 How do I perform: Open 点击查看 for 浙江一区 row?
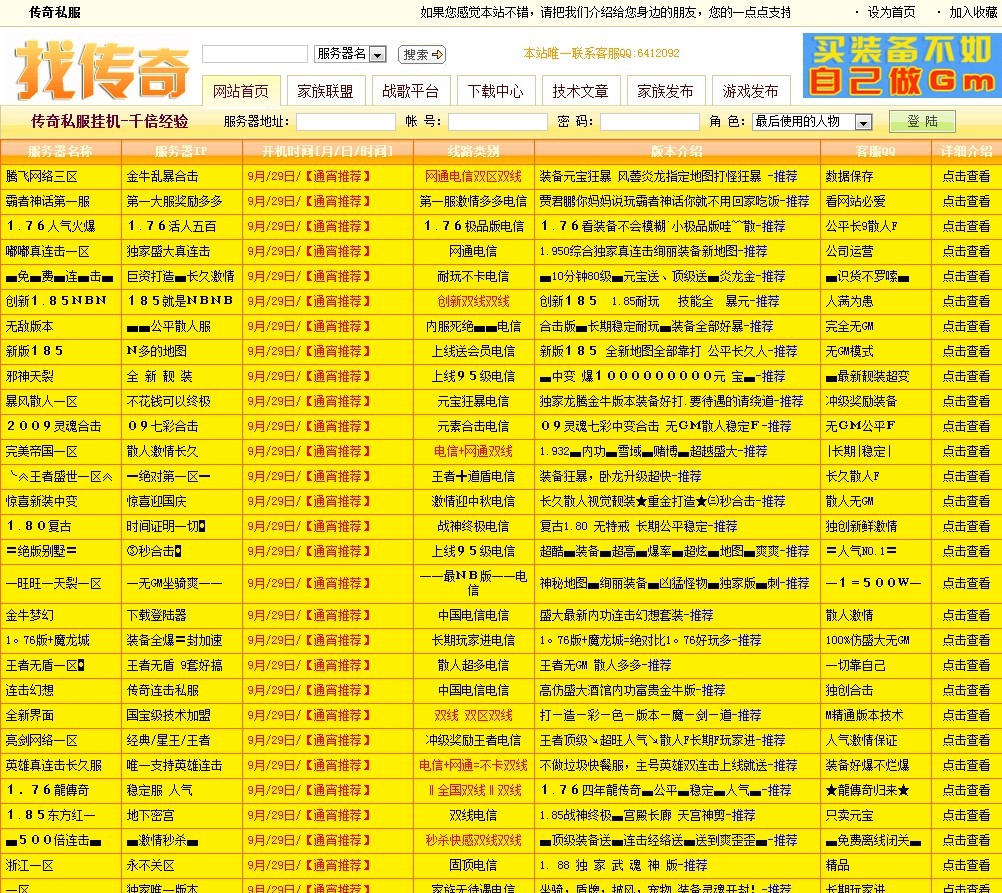[966, 866]
